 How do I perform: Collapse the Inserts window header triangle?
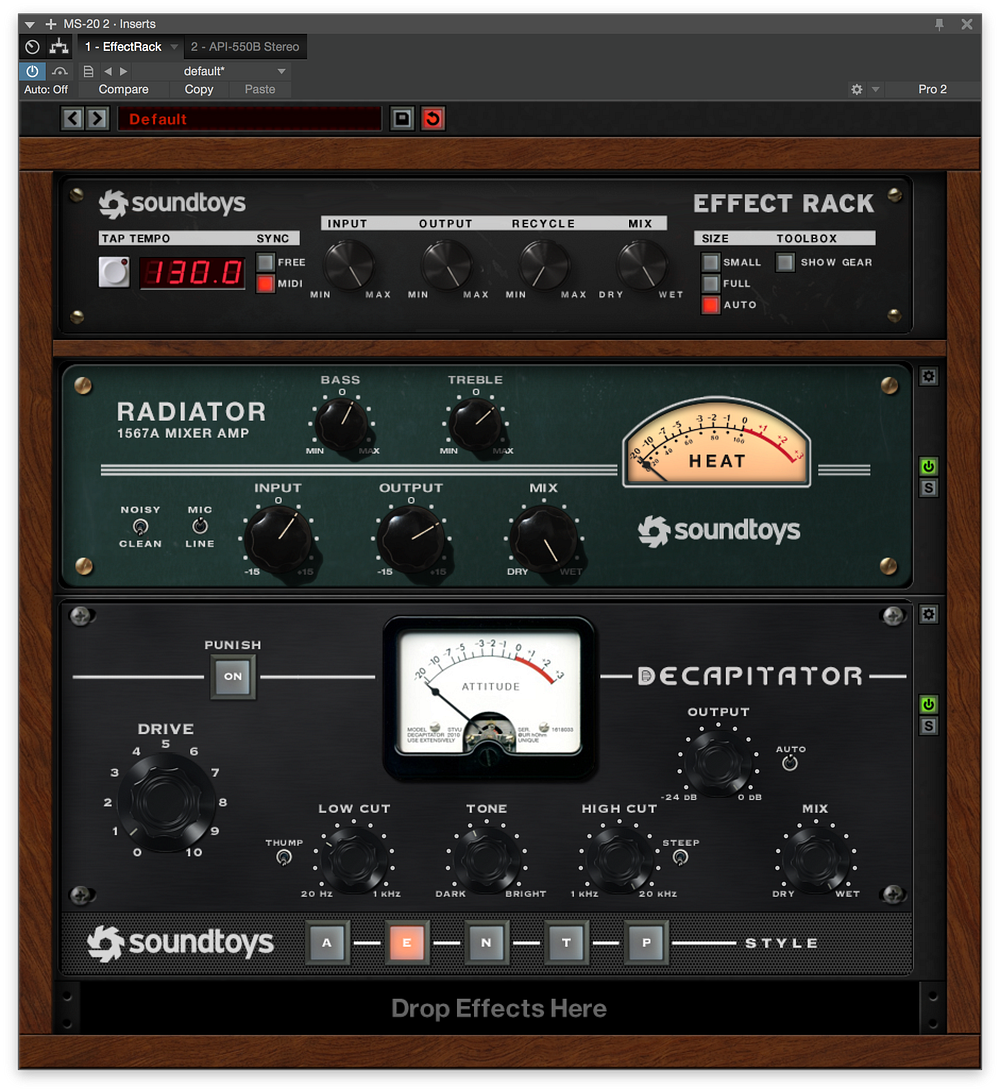pos(29,24)
